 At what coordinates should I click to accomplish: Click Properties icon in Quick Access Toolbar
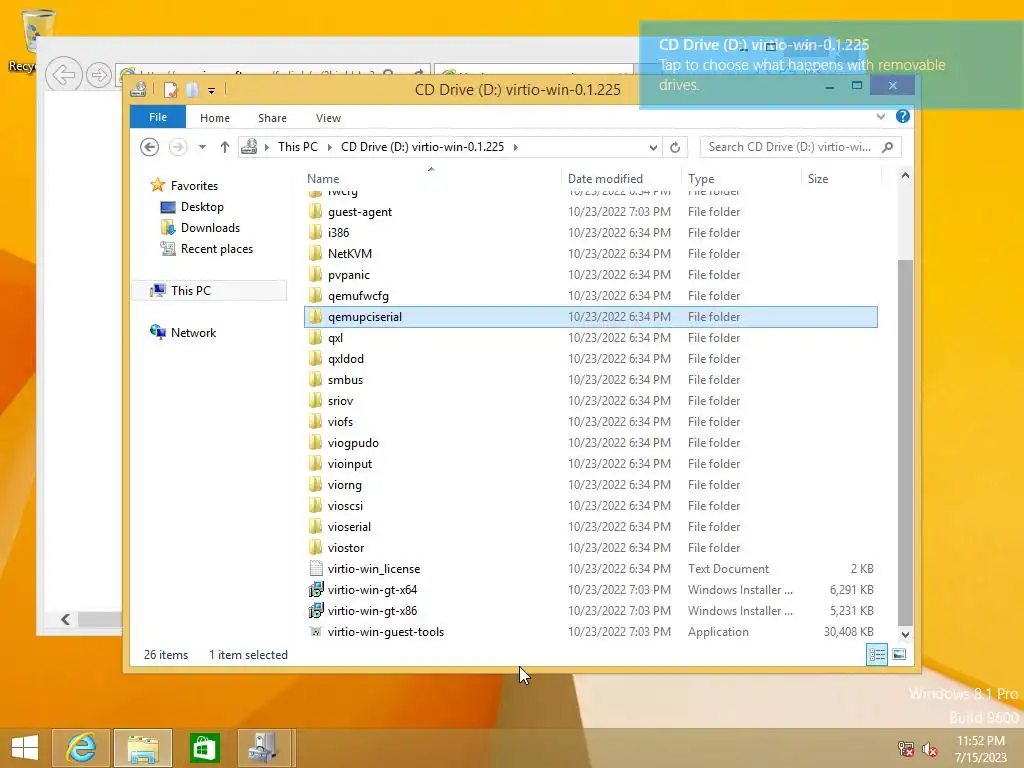click(170, 90)
